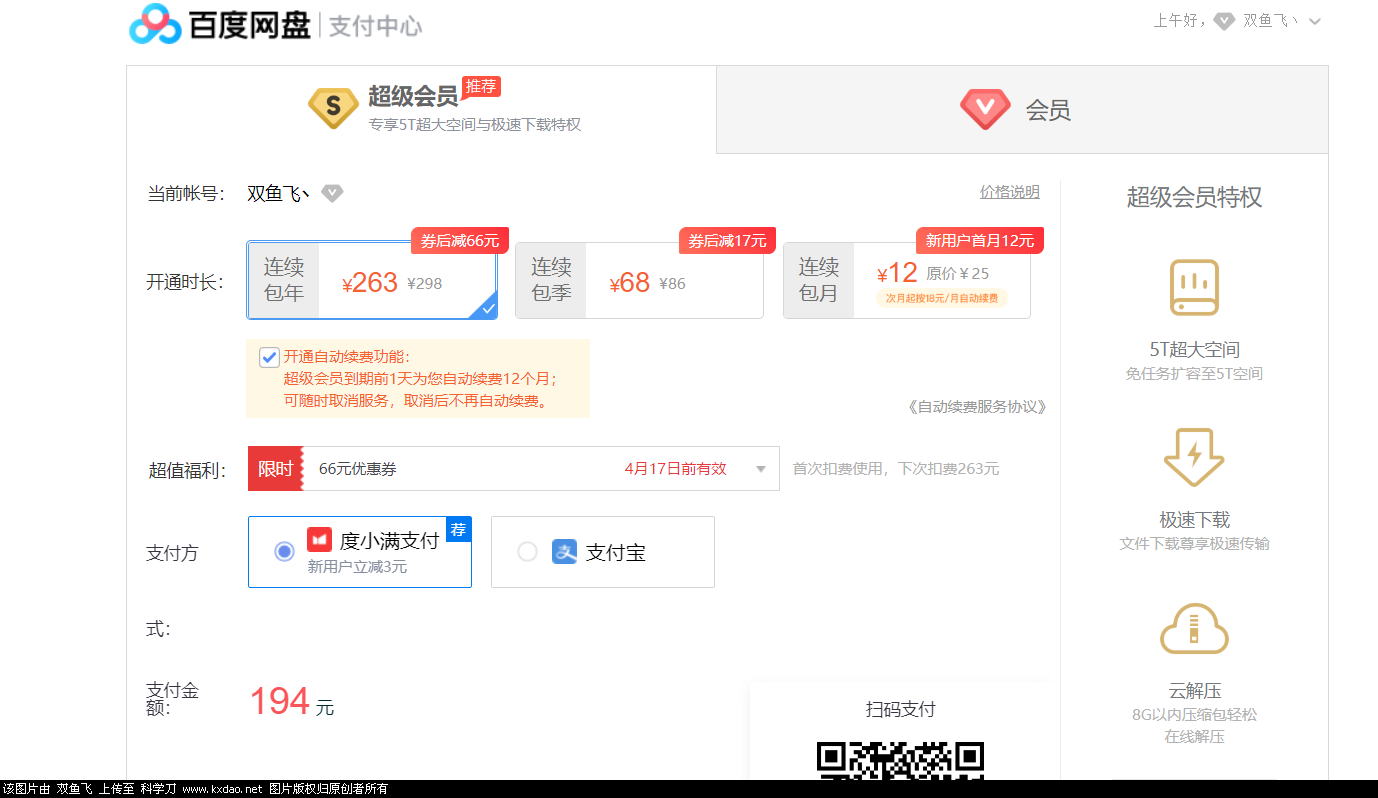
Task: Choose the 连续包年 ¥263 plan
Action: click(x=372, y=281)
